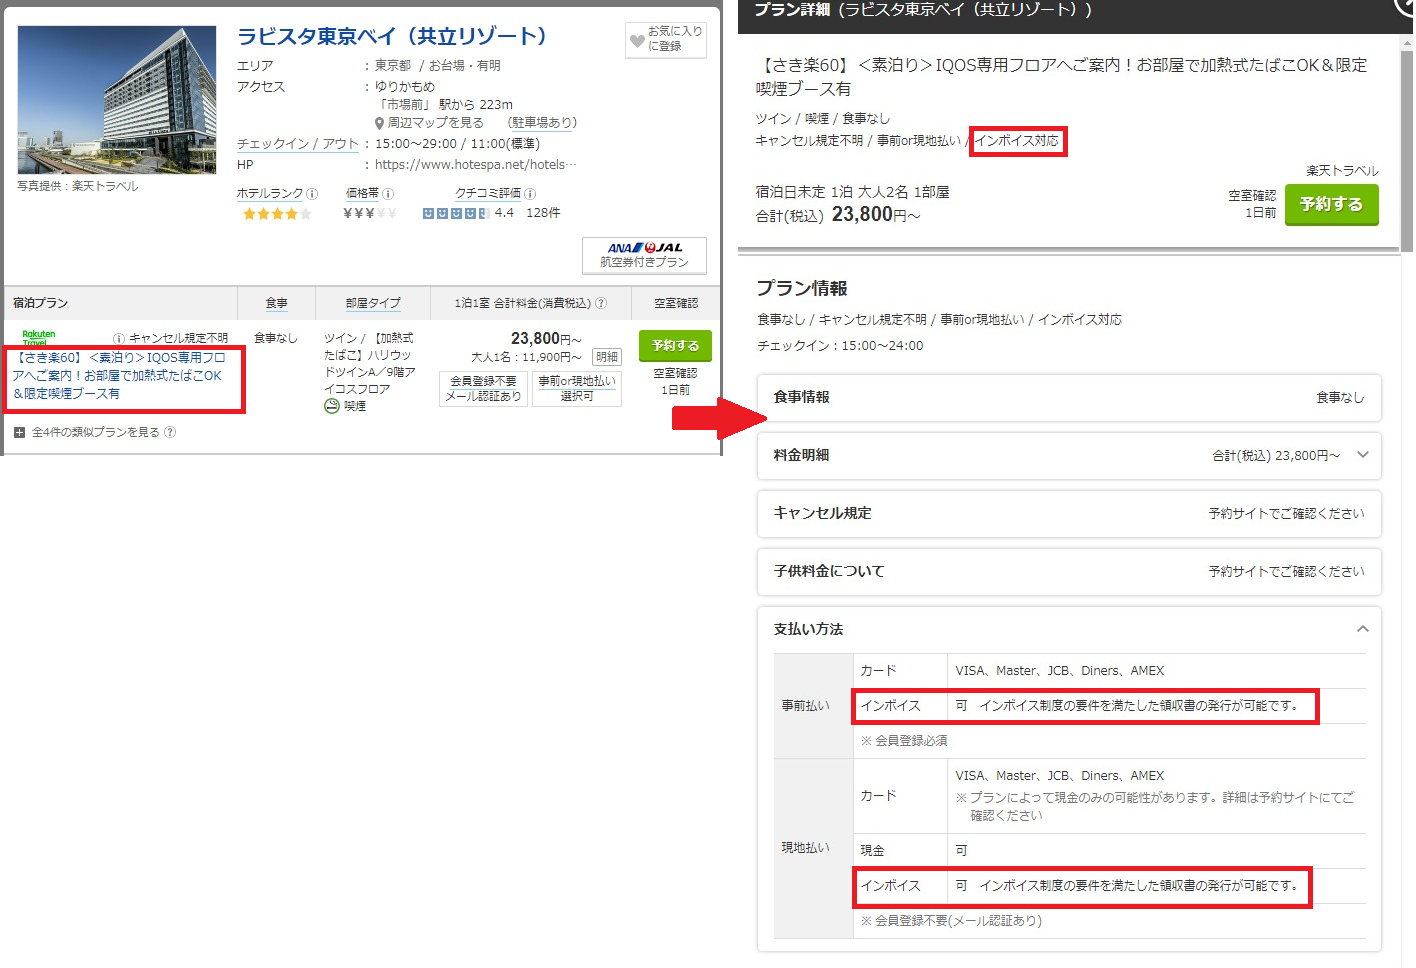Image resolution: width=1416 pixels, height=968 pixels.
Task: Click the map pin icon beside 周辺マップを見る
Action: pos(380,123)
